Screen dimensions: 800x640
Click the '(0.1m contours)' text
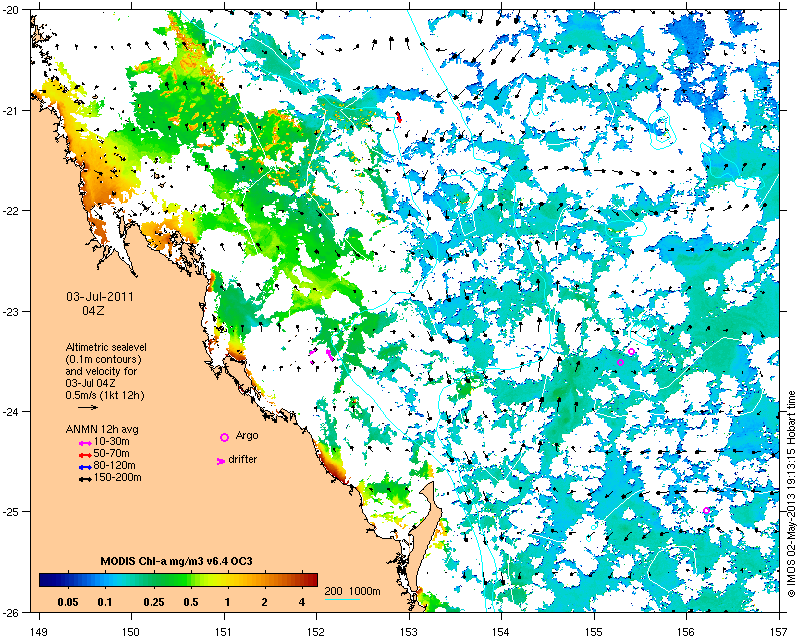click(104, 359)
